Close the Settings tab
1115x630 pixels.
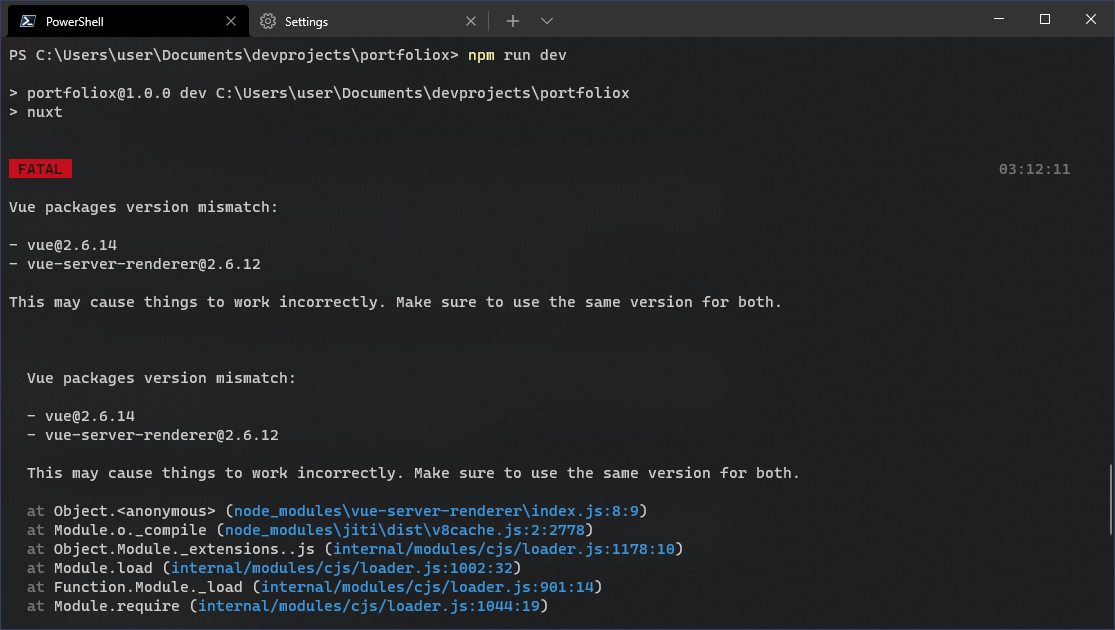471,20
